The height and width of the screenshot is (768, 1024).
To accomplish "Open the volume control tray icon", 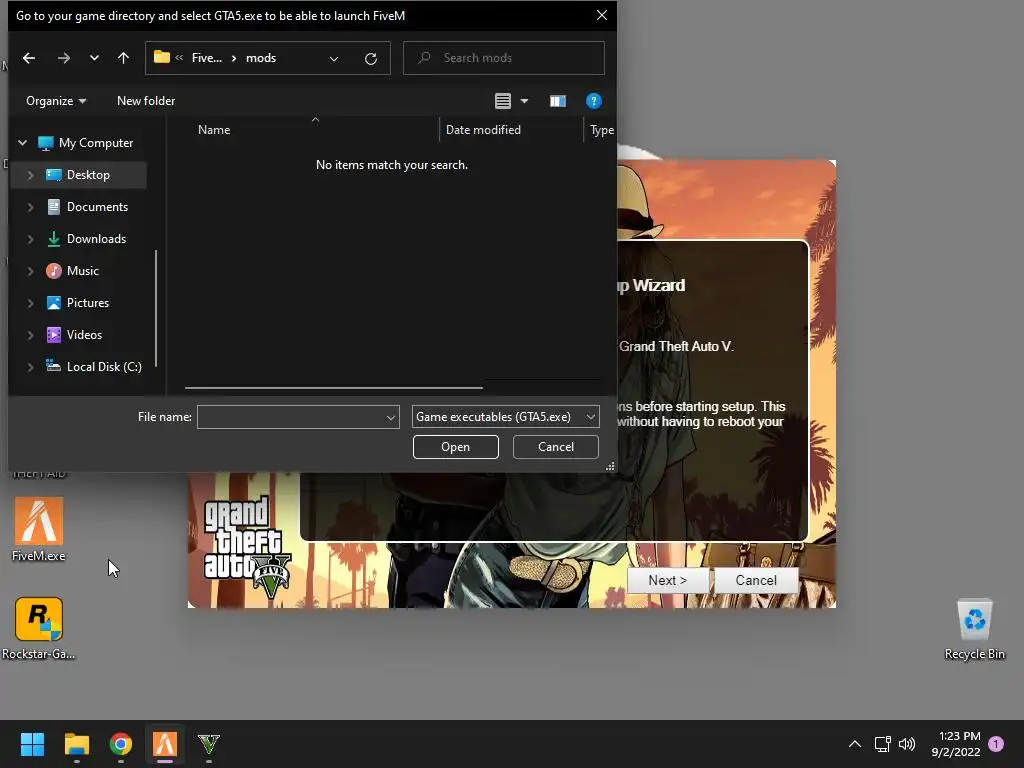I will (907, 744).
